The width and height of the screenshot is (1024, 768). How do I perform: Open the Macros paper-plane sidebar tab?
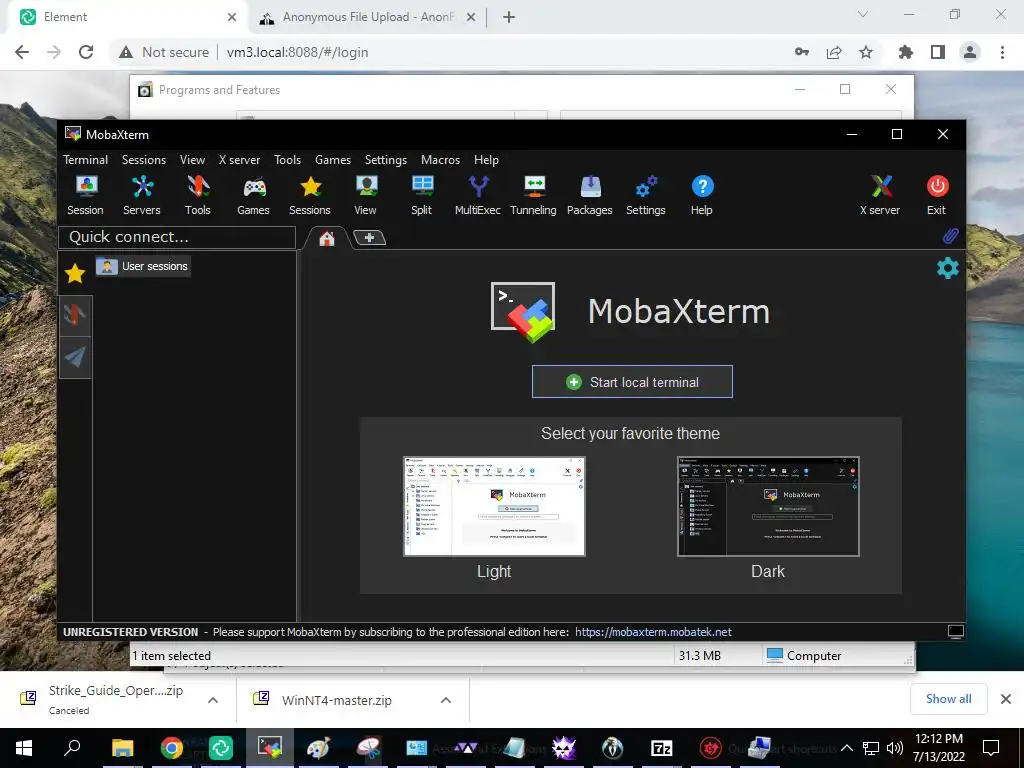[75, 357]
